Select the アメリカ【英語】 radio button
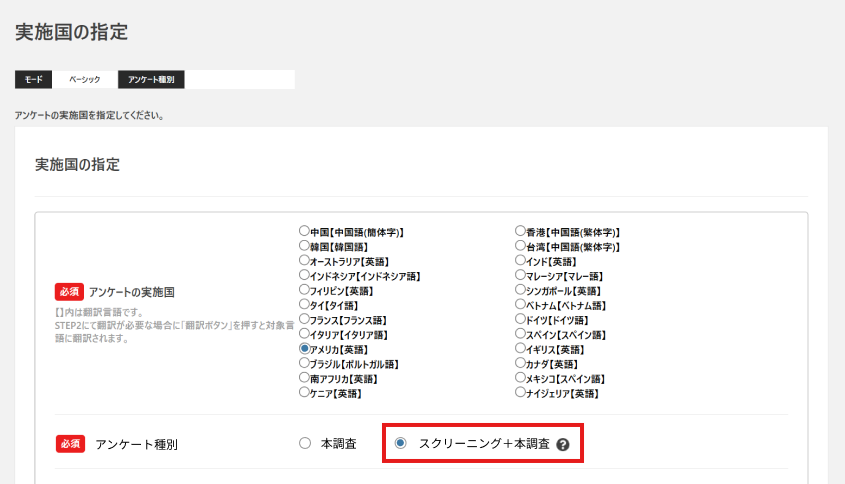Viewport: 845px width, 484px height. [304, 349]
